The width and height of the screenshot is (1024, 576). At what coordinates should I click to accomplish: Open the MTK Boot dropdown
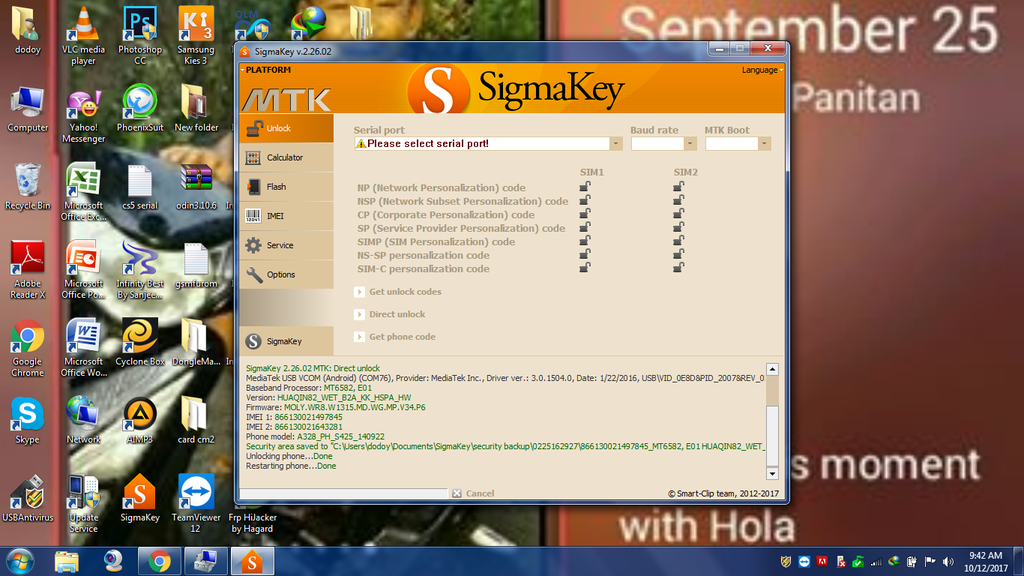pos(737,143)
